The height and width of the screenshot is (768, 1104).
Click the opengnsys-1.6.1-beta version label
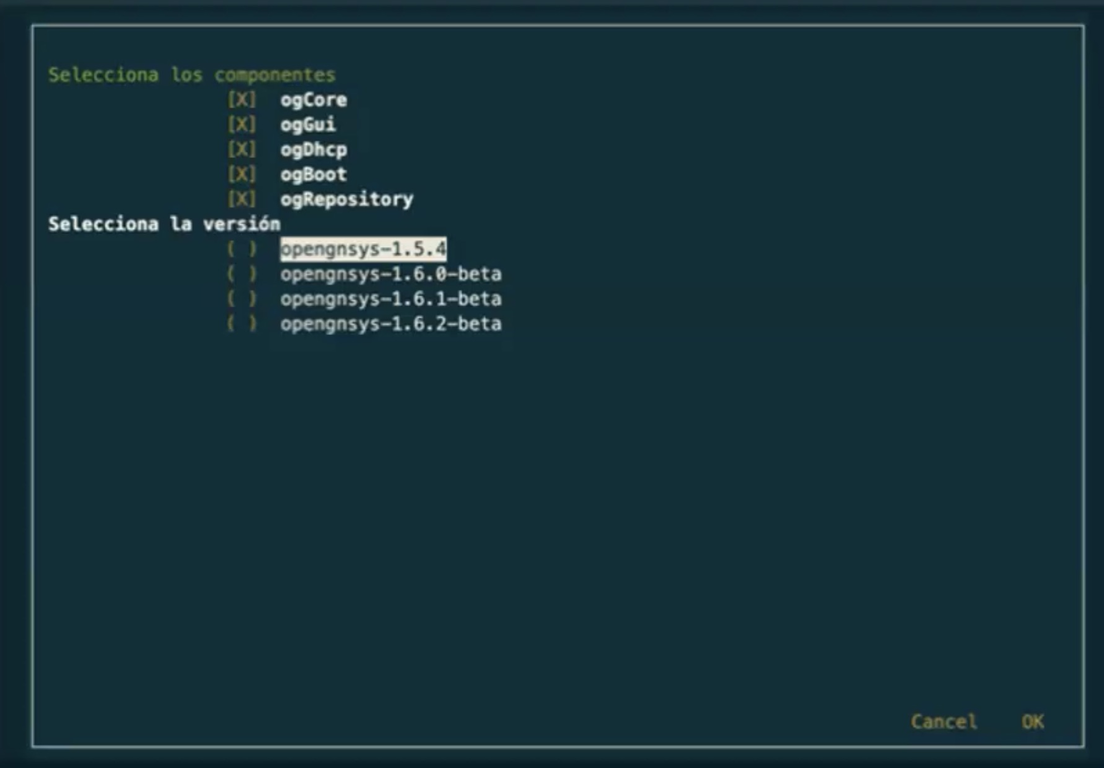391,298
